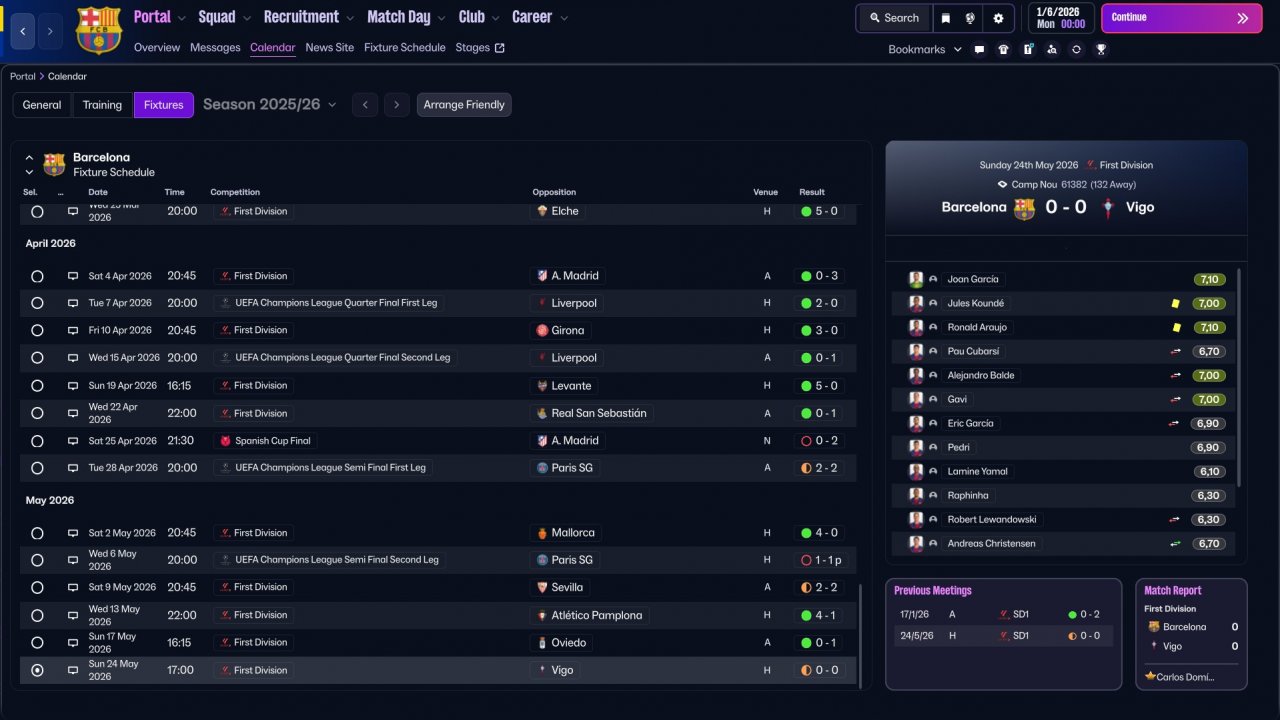
Task: Go forward with the right navigation arrow
Action: [50, 31]
